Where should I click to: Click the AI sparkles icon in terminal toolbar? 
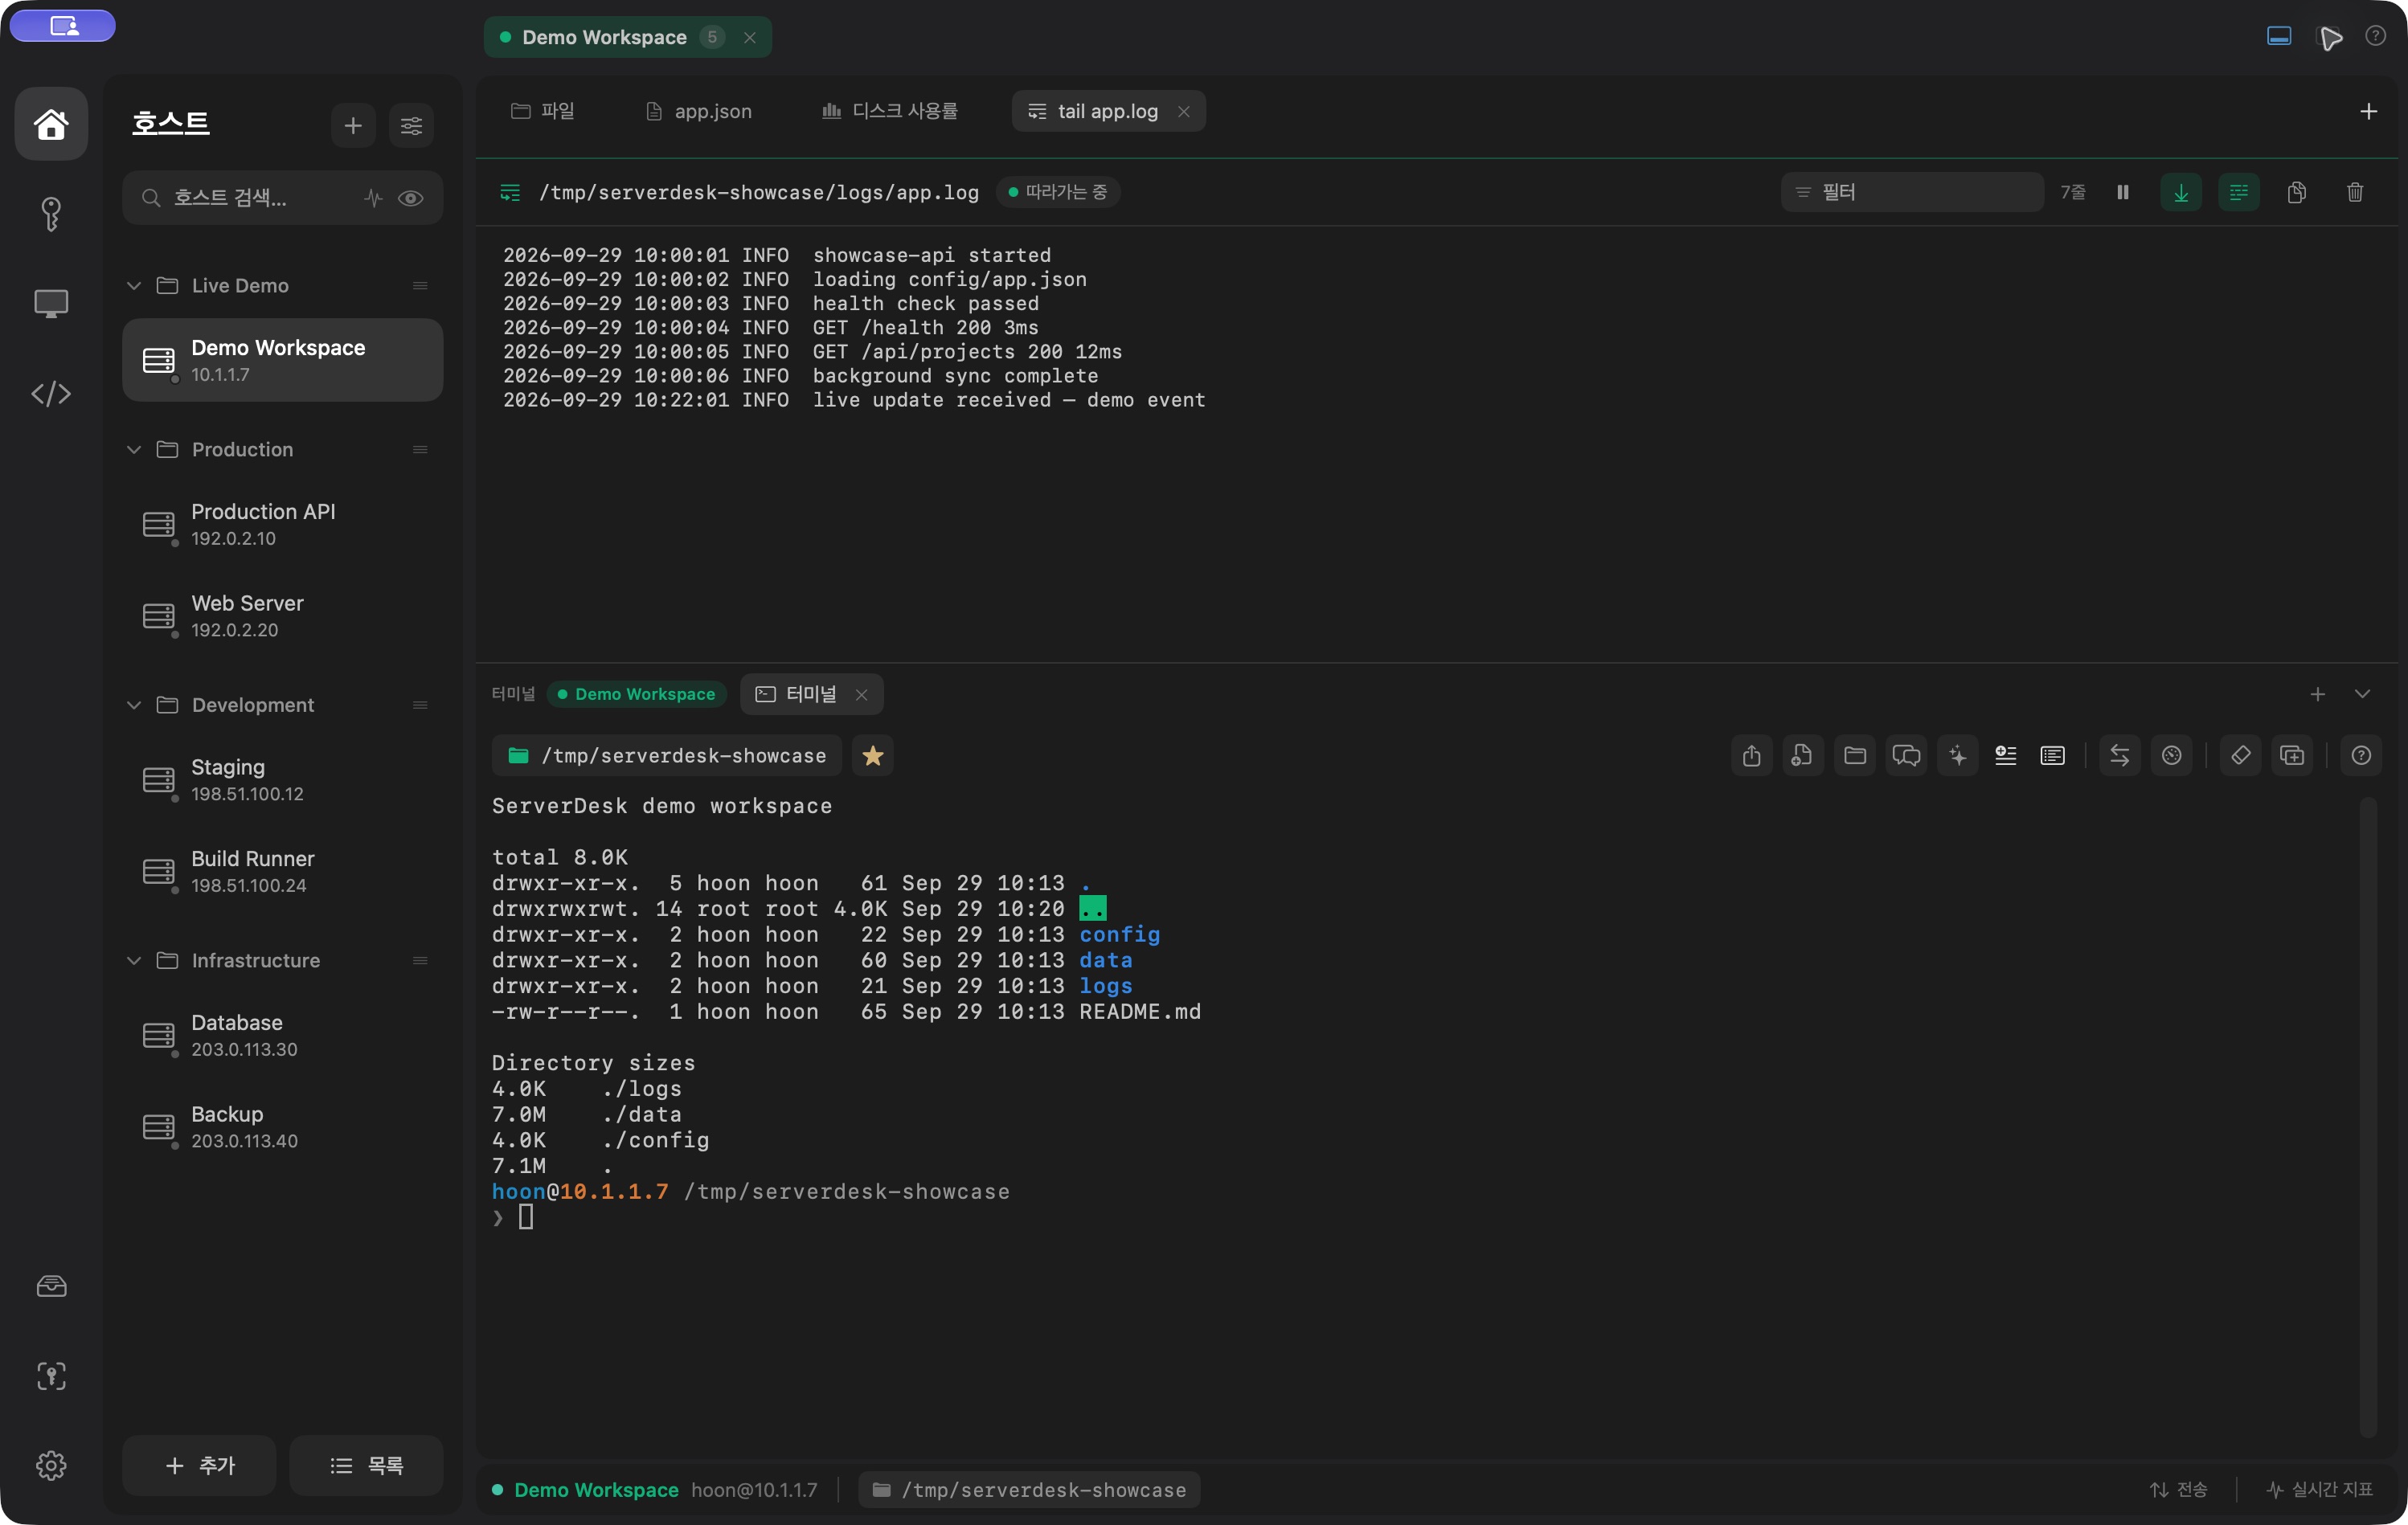click(1958, 756)
